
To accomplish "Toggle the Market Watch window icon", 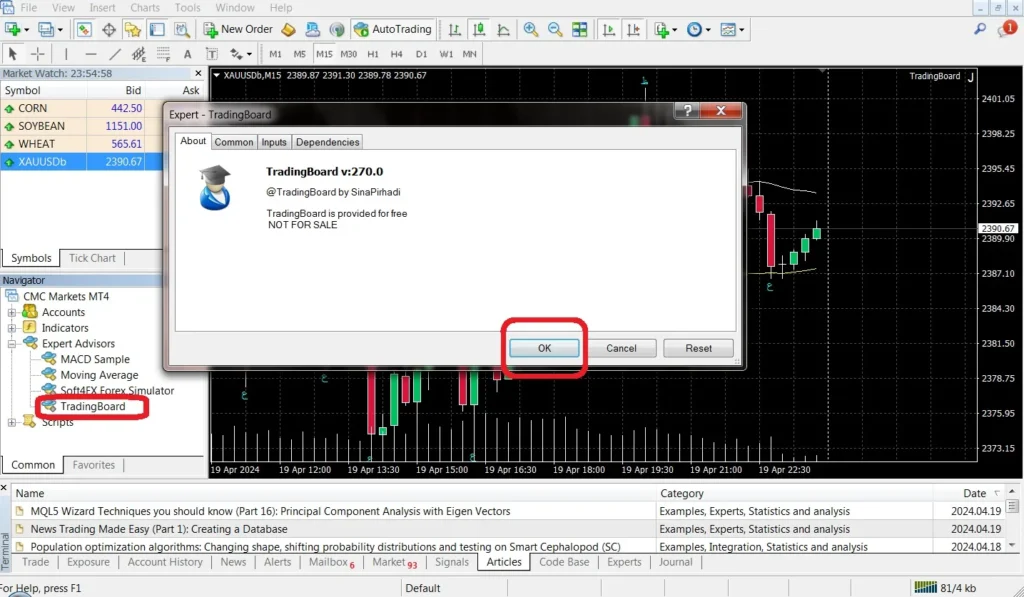I will pos(84,29).
